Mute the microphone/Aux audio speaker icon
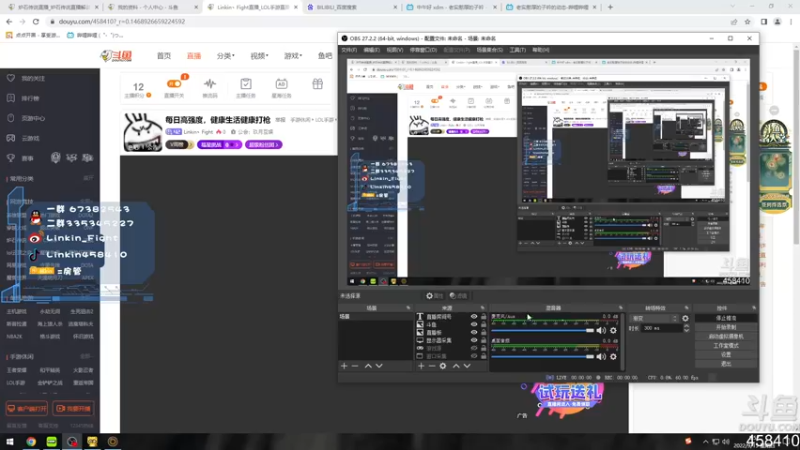The height and width of the screenshot is (450, 800). (x=602, y=331)
